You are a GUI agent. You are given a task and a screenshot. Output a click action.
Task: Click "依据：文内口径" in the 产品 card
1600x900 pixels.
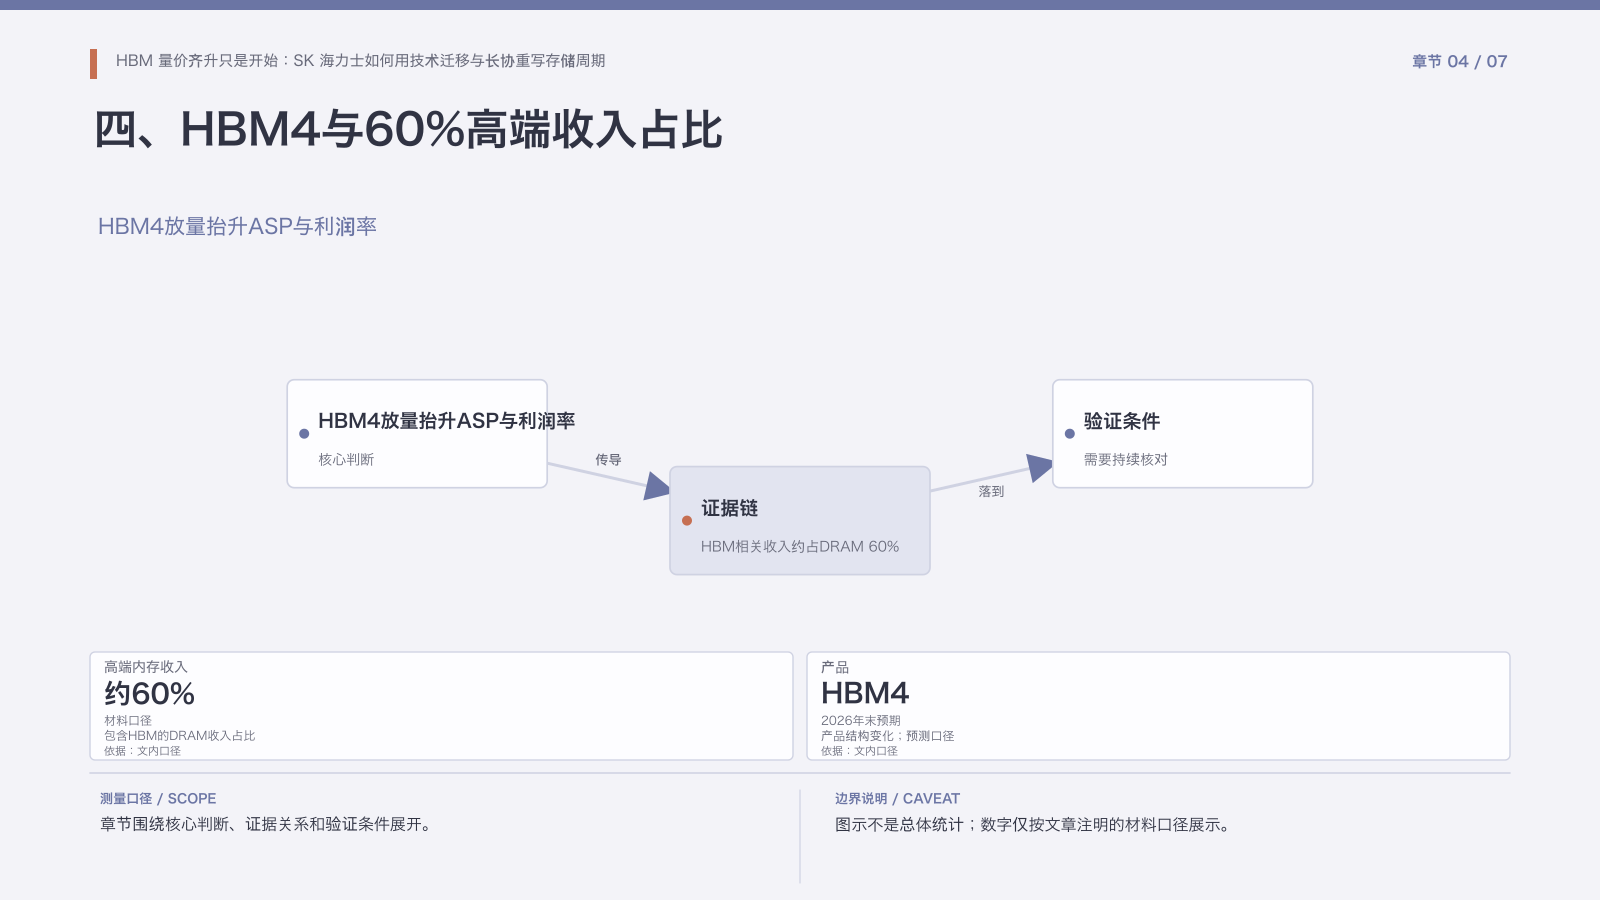[x=859, y=751]
